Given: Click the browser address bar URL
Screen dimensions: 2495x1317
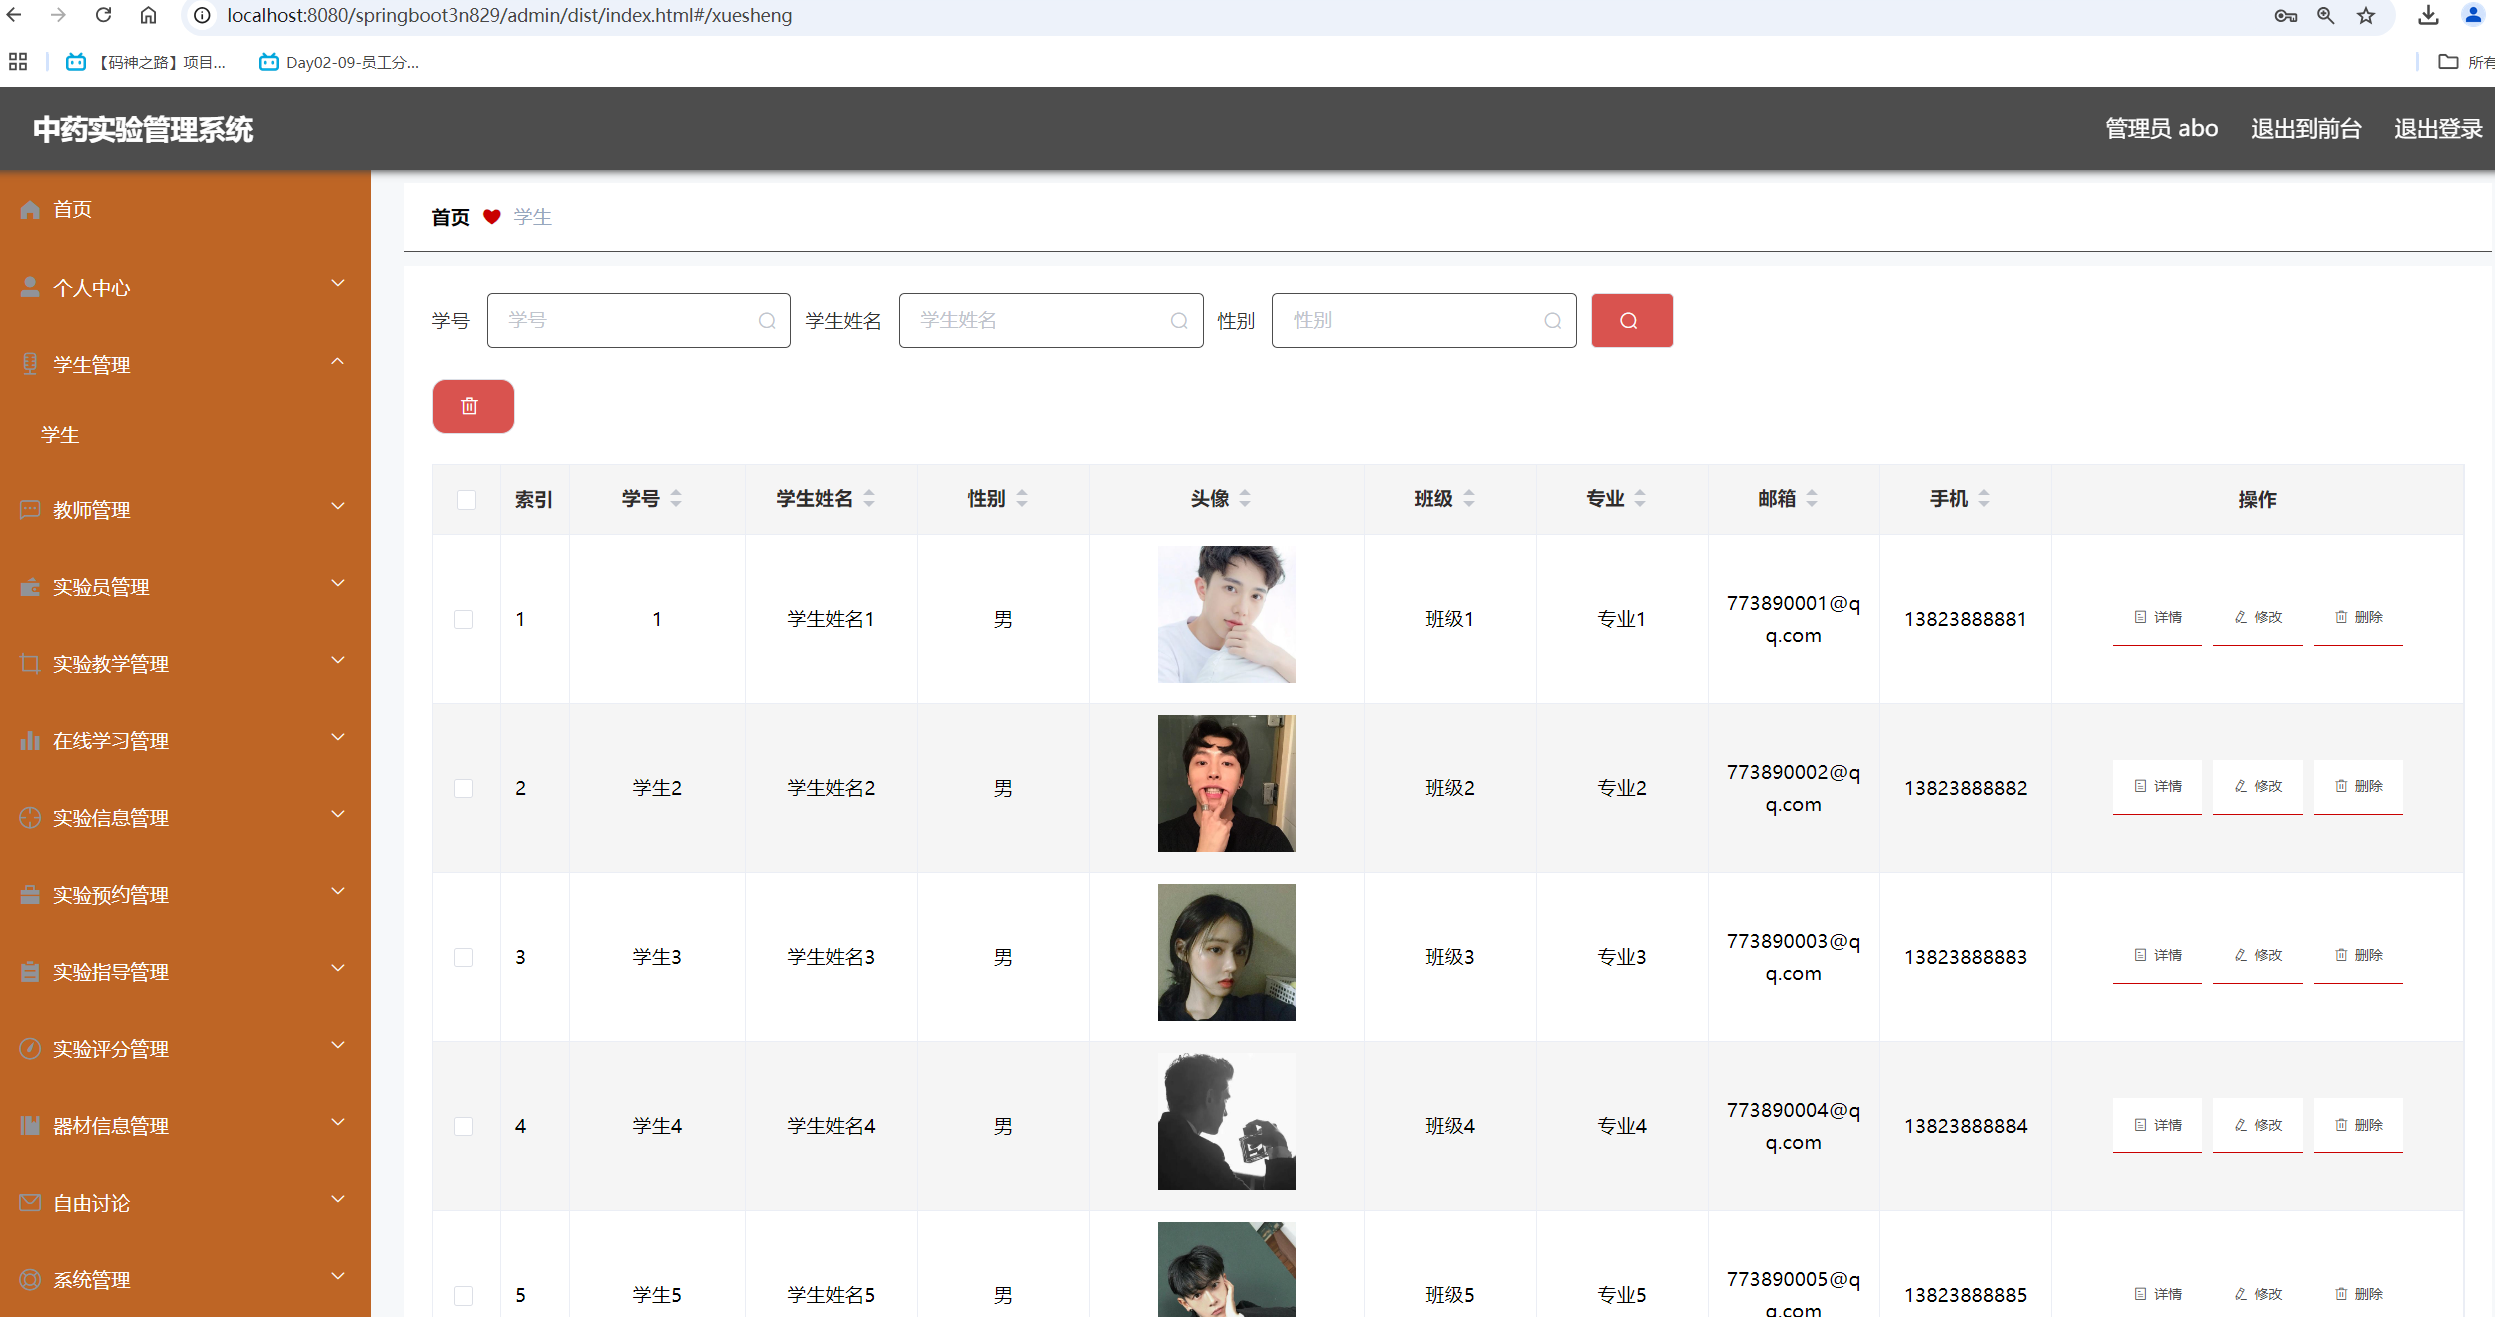Looking at the screenshot, I should click(509, 15).
